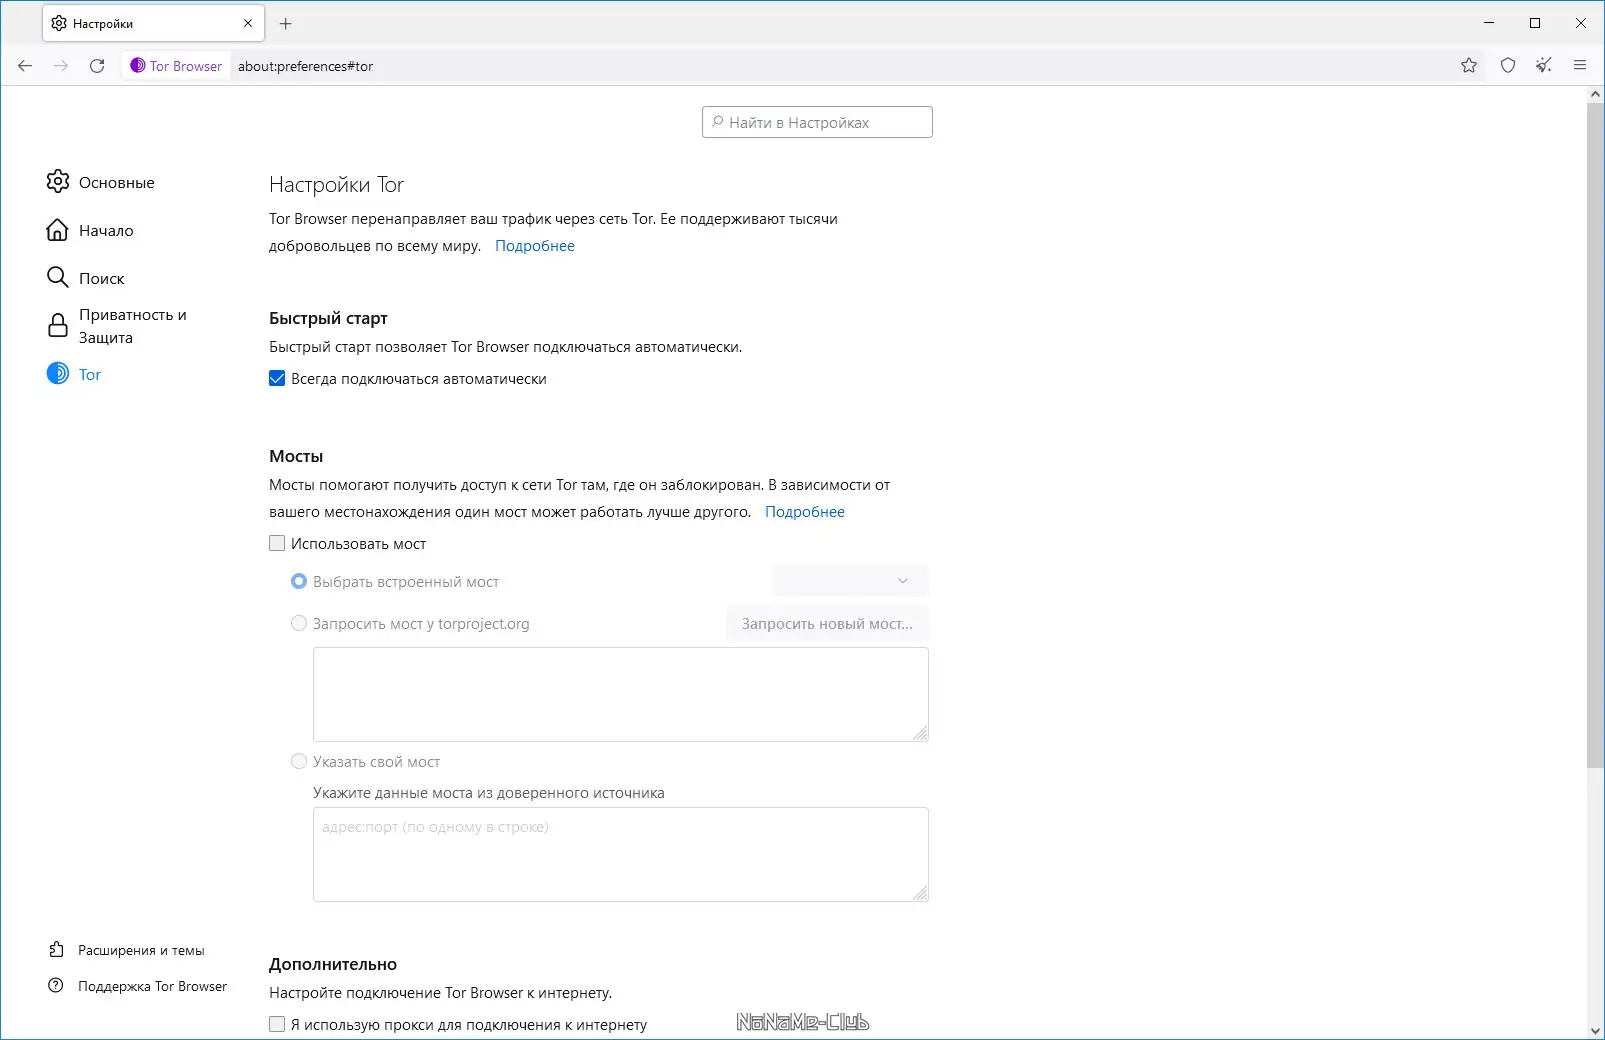
Task: Minimize the browser window
Action: [x=1489, y=23]
